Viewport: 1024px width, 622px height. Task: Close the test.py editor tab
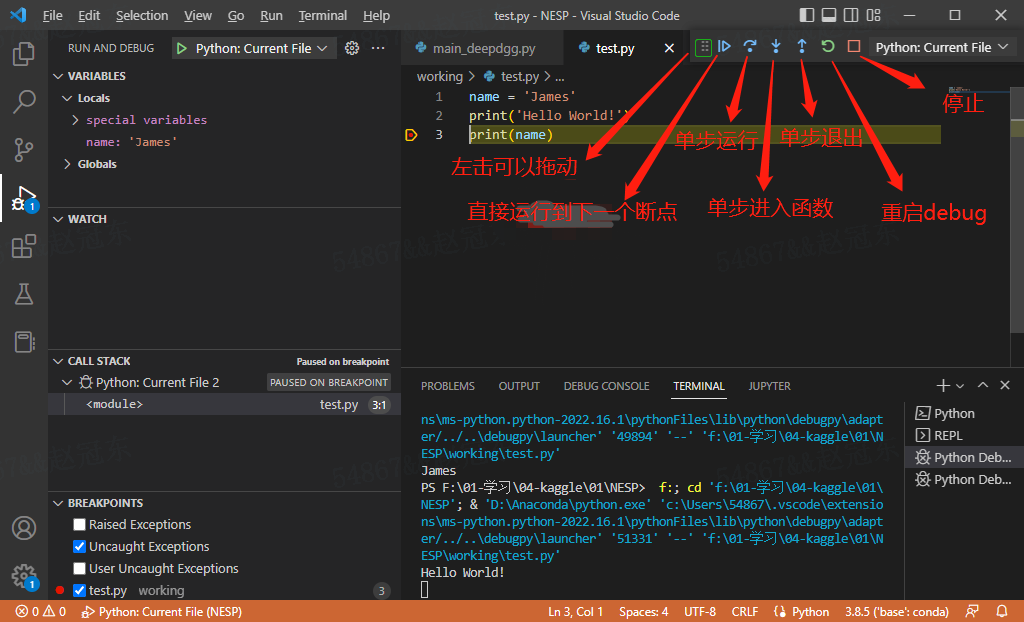tap(669, 48)
